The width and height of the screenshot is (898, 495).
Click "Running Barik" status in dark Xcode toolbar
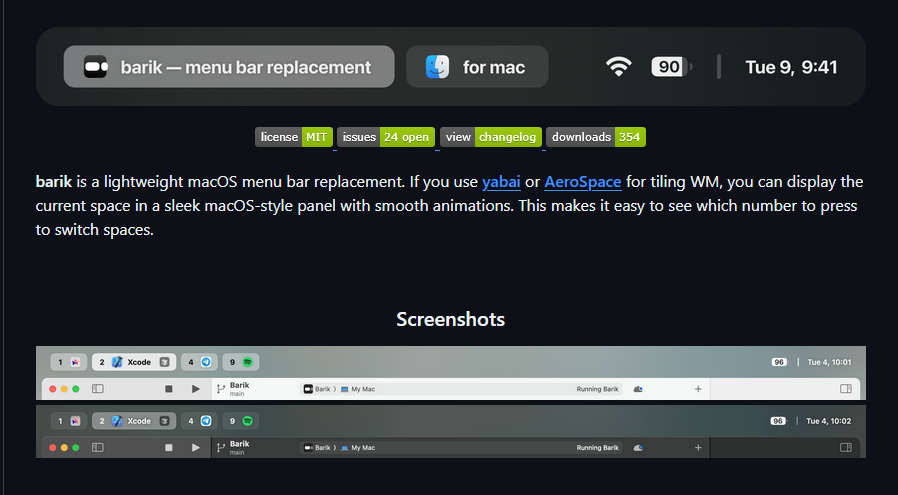[x=597, y=447]
